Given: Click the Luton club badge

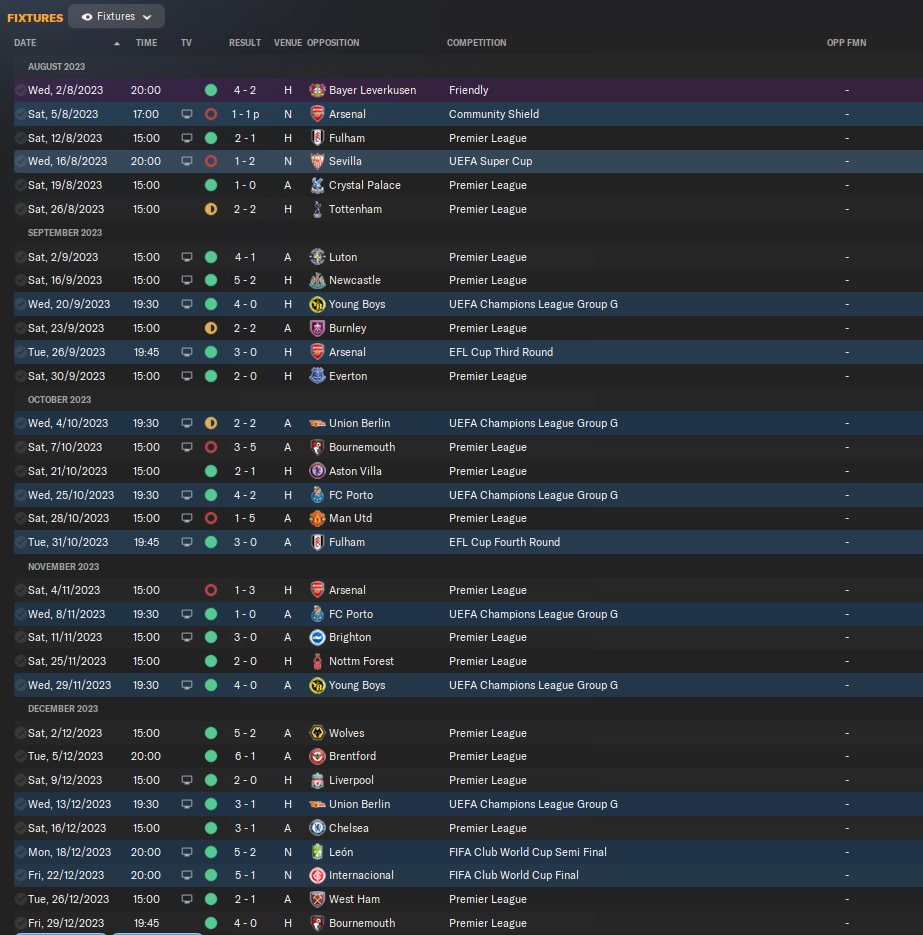Looking at the screenshot, I should 317,257.
